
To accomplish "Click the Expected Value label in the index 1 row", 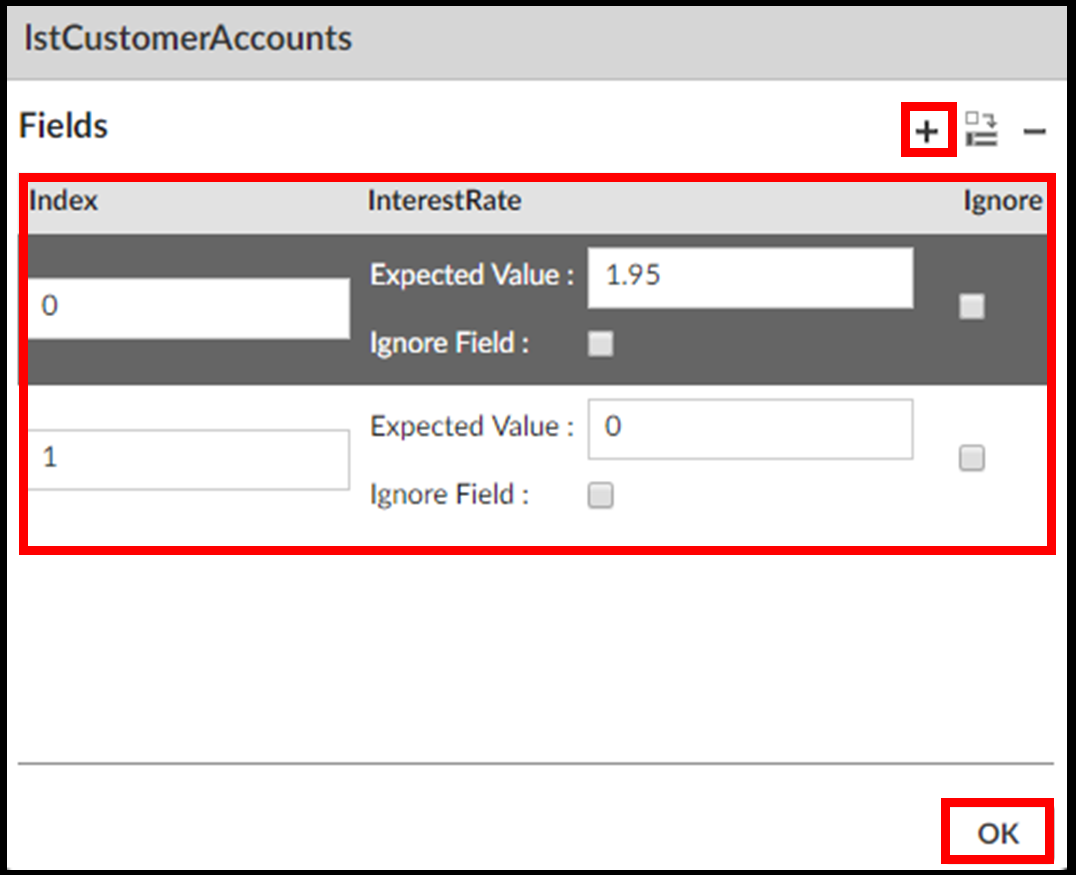I will click(x=472, y=427).
